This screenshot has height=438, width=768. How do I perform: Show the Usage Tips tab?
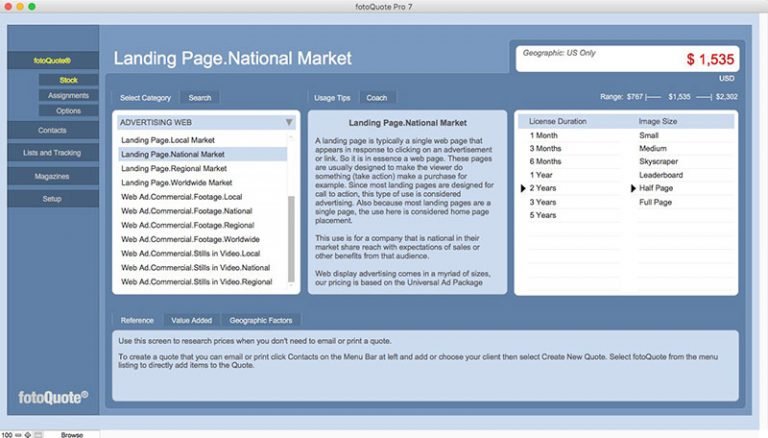(332, 97)
